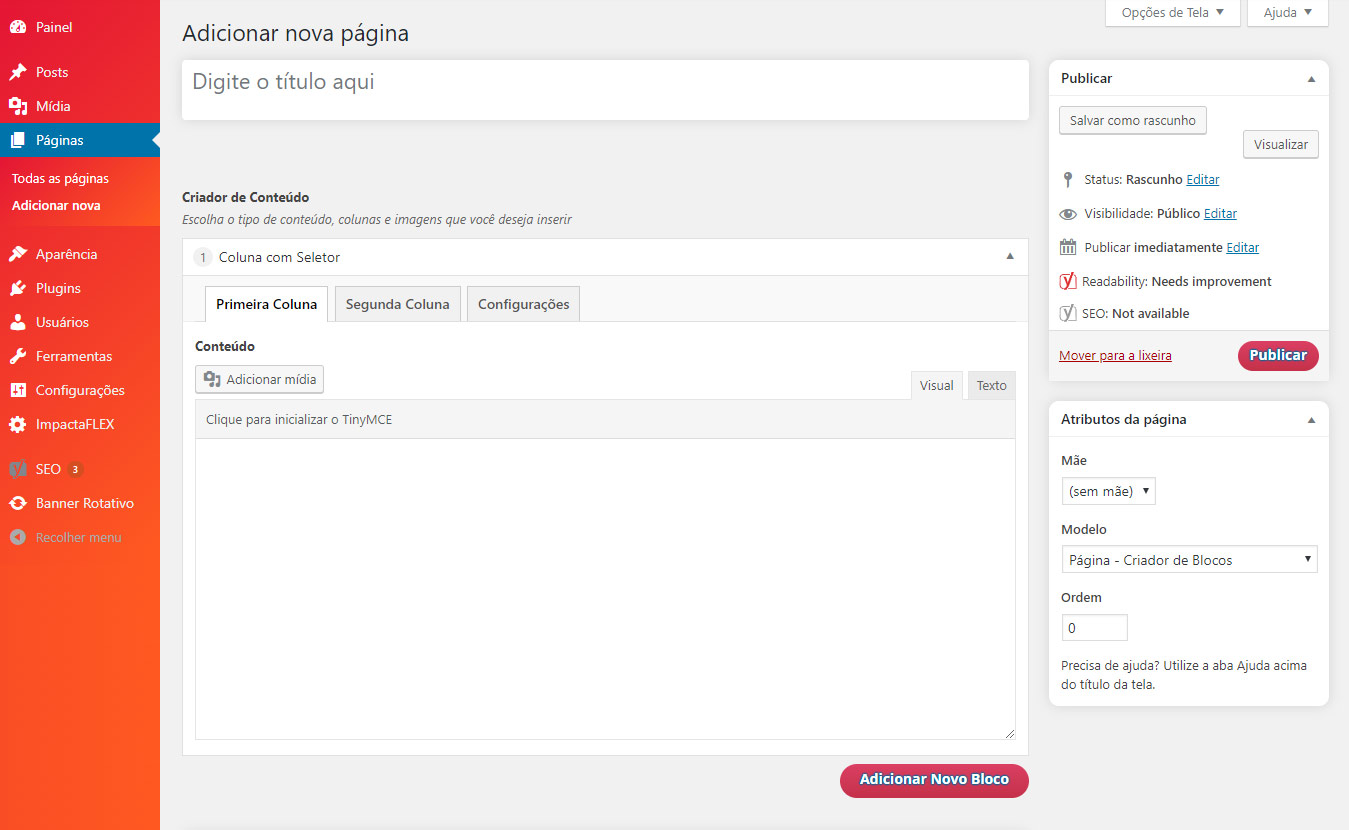1349x830 pixels.
Task: Click Clique para inicializar o TinyMCE bar
Action: (605, 419)
